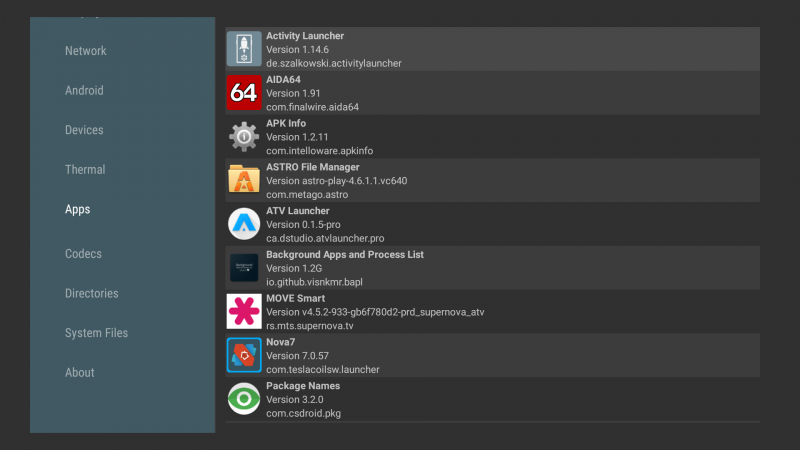The image size is (800, 450).
Task: Show the Directories section
Action: [92, 293]
